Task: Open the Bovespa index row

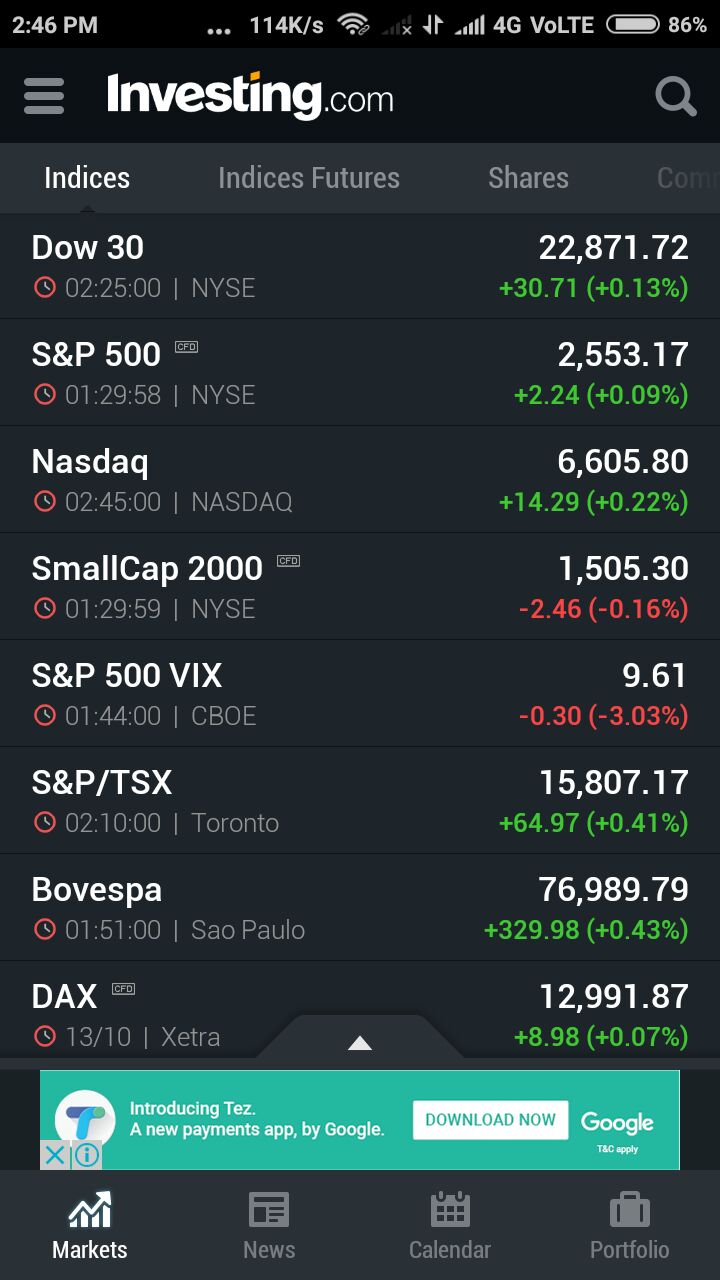Action: tap(360, 908)
